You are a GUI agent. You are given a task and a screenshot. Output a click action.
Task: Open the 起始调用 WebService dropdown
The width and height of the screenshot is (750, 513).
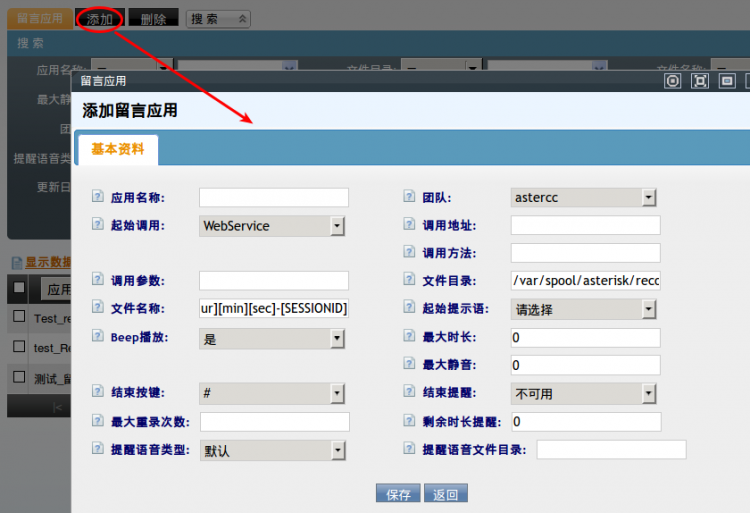click(272, 226)
